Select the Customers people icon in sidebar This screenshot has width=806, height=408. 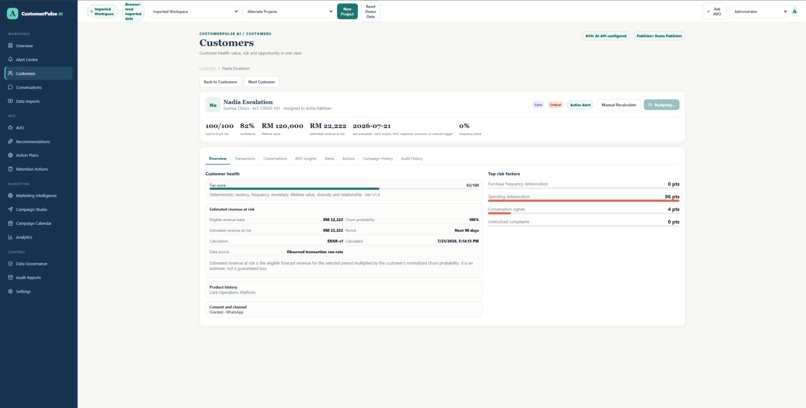tap(10, 73)
